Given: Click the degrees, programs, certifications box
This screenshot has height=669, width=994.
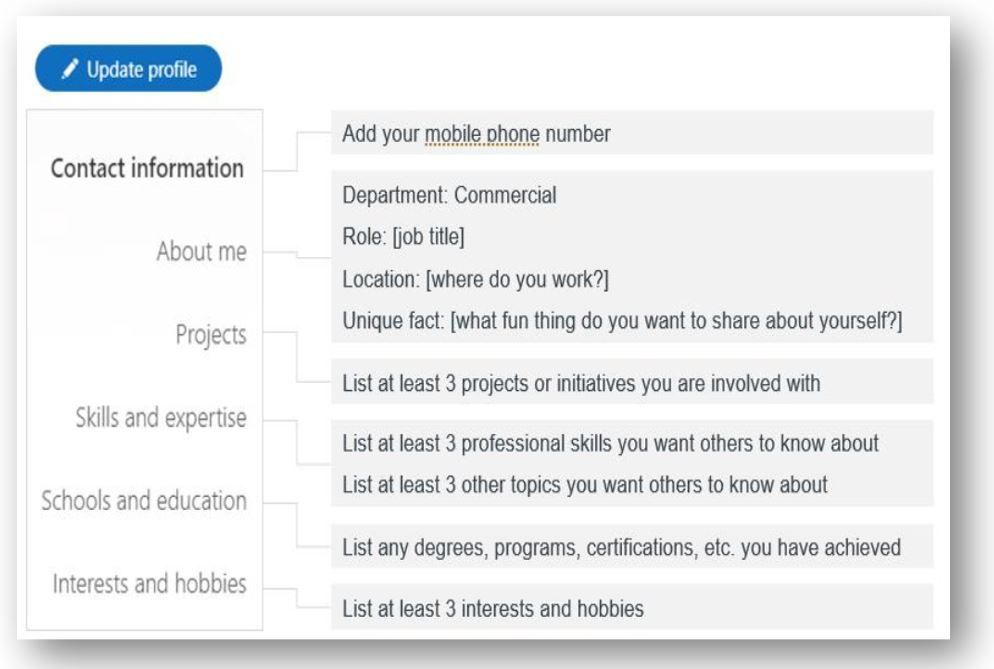Looking at the screenshot, I should [x=632, y=546].
